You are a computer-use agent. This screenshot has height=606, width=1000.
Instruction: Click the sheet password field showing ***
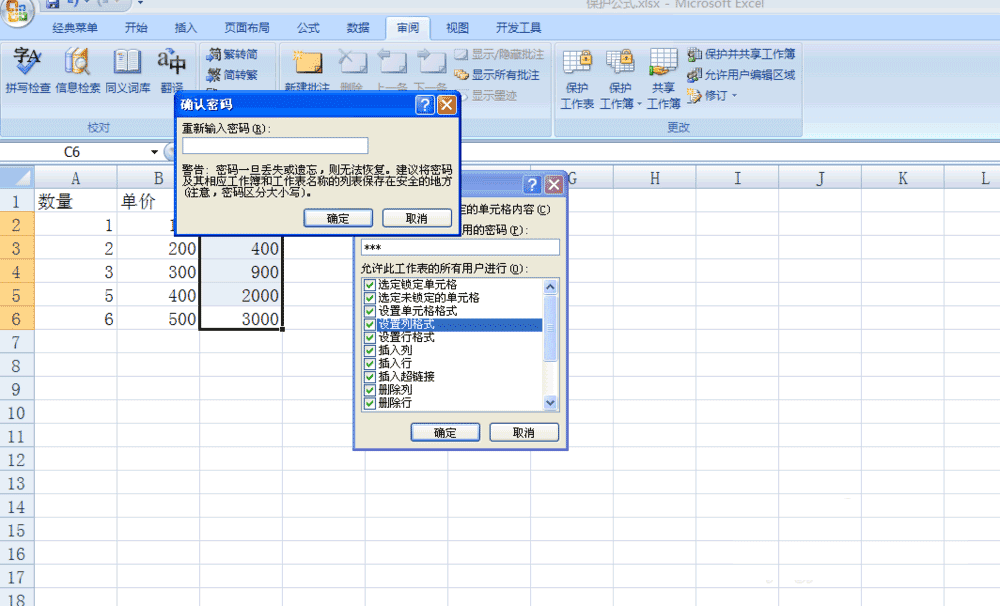click(x=460, y=247)
